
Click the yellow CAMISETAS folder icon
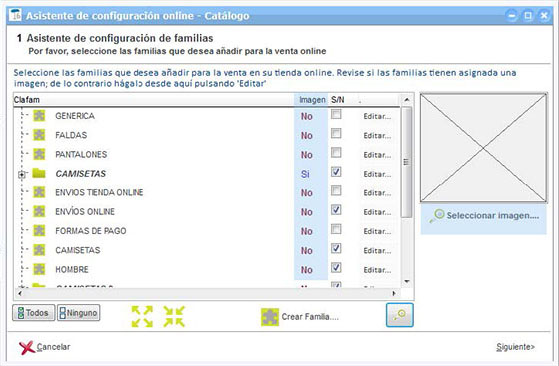39,173
